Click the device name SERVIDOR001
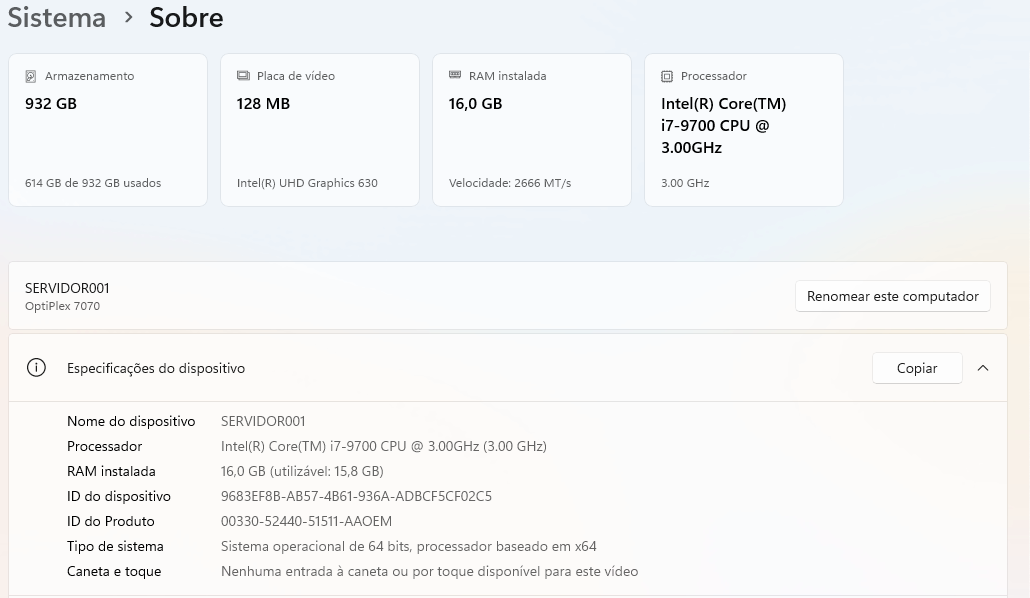1030x598 pixels. 67,288
